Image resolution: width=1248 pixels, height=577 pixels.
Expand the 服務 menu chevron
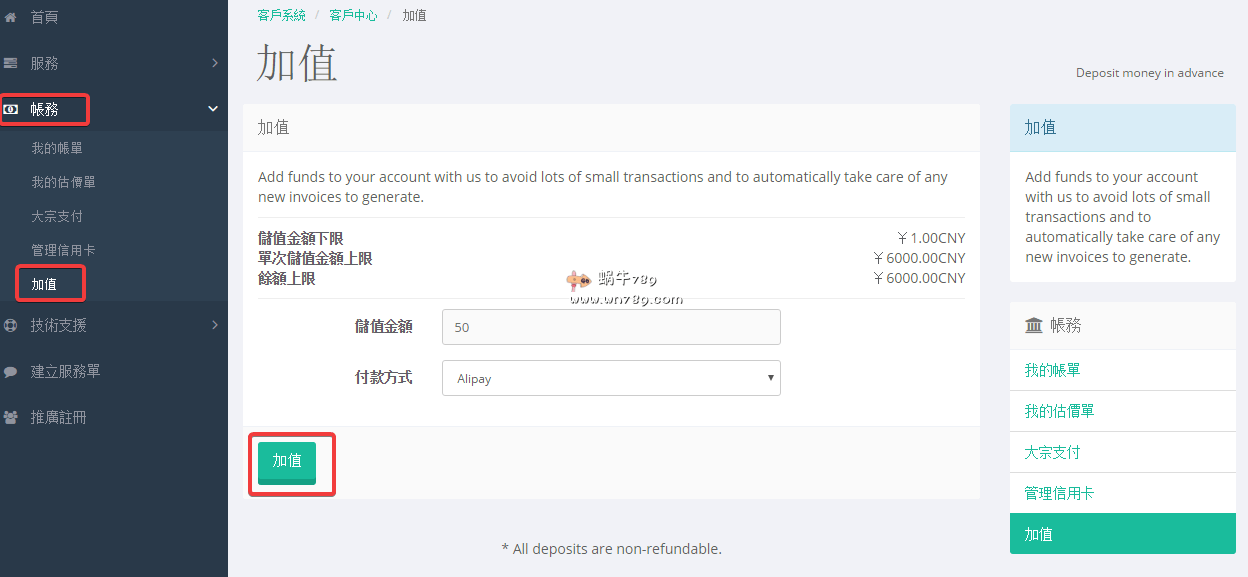pyautogui.click(x=214, y=63)
